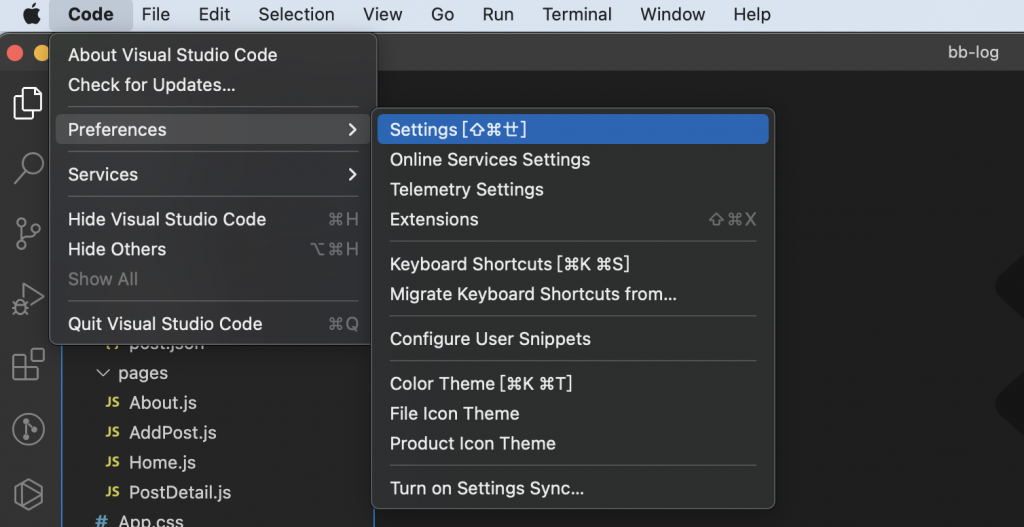Screen dimensions: 1024x527
Task: Collapse the pages folder
Action: click(103, 373)
